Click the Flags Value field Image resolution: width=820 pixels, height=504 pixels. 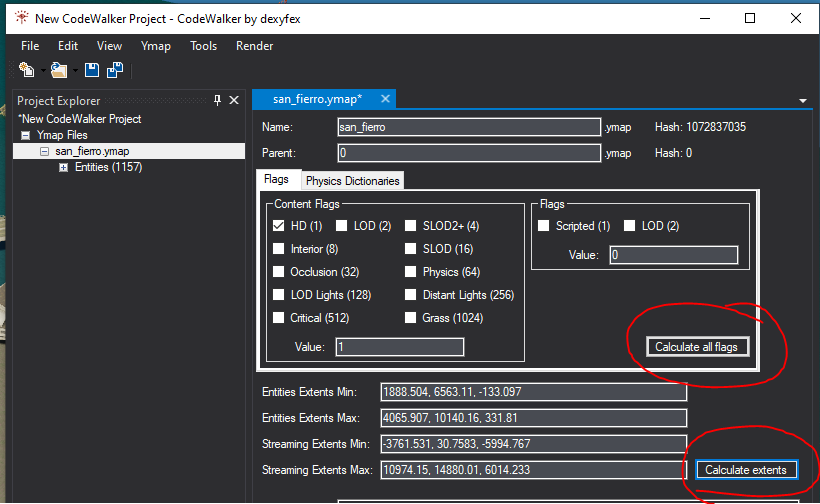[674, 255]
